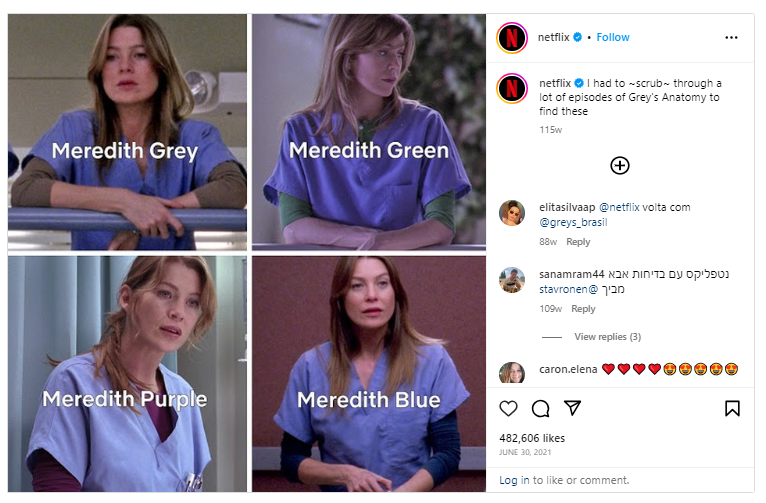Share post using paper plane icon
Viewport: 766px width, 503px height.
tap(572, 408)
